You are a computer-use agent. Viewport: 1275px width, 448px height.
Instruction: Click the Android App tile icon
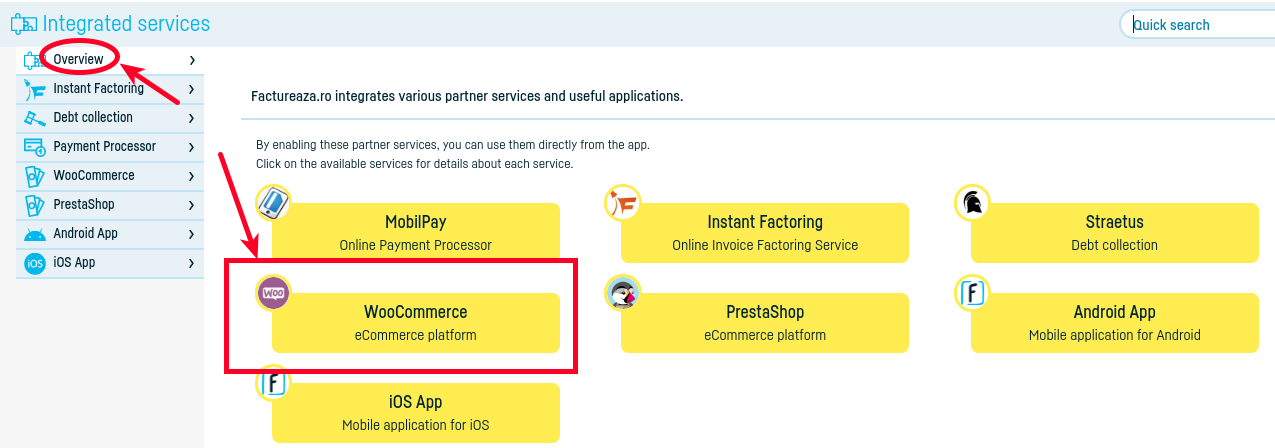[x=971, y=293]
